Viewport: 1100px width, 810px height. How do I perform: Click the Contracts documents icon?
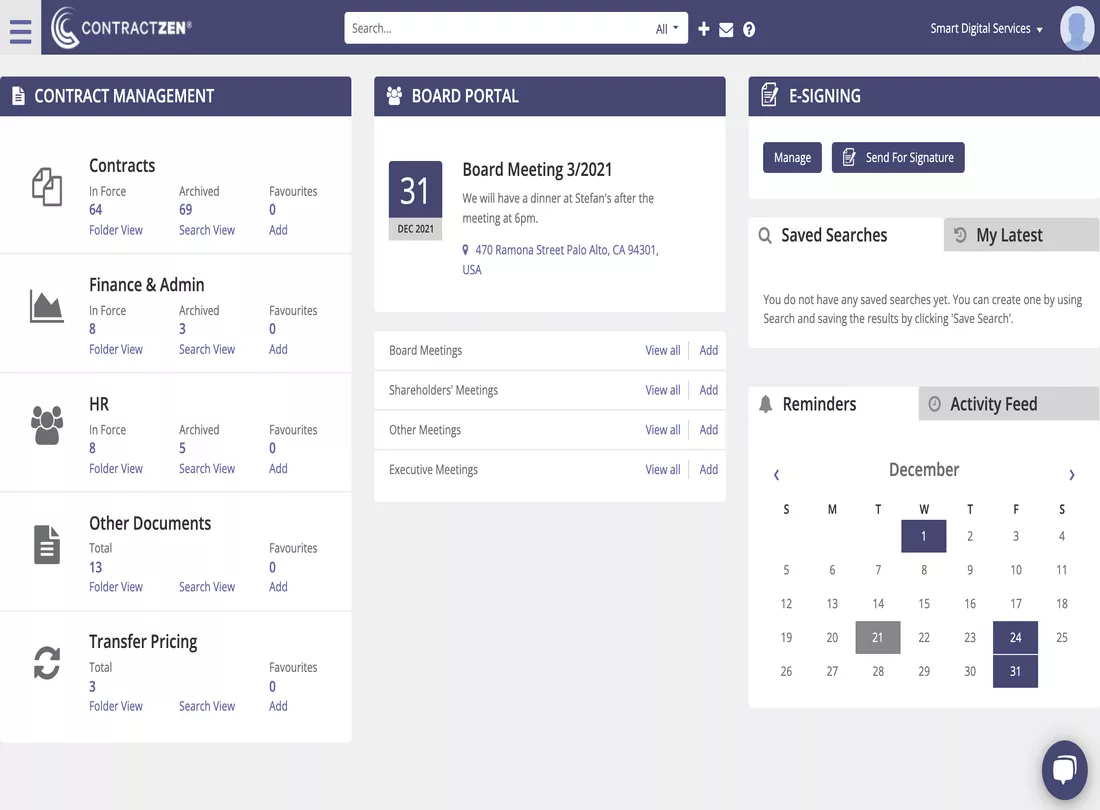[47, 187]
